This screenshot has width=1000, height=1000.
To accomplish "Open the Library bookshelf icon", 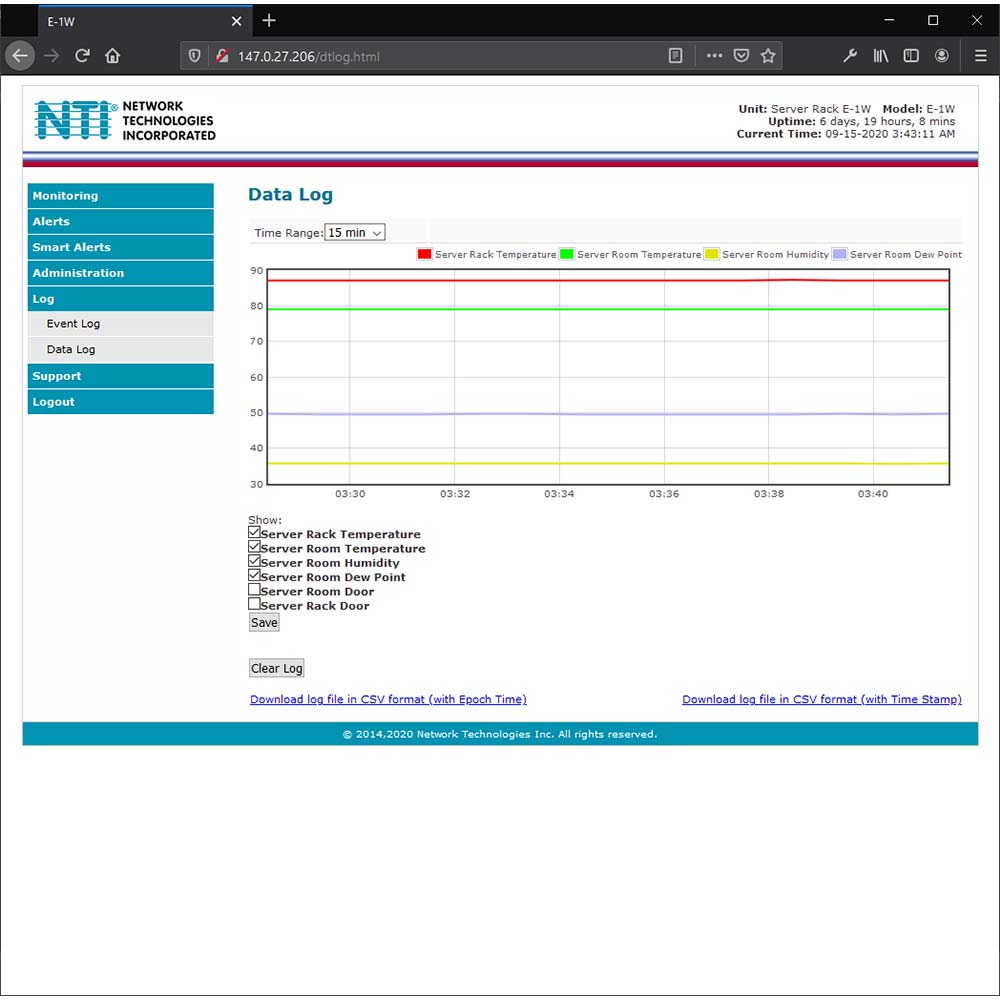I will 881,56.
